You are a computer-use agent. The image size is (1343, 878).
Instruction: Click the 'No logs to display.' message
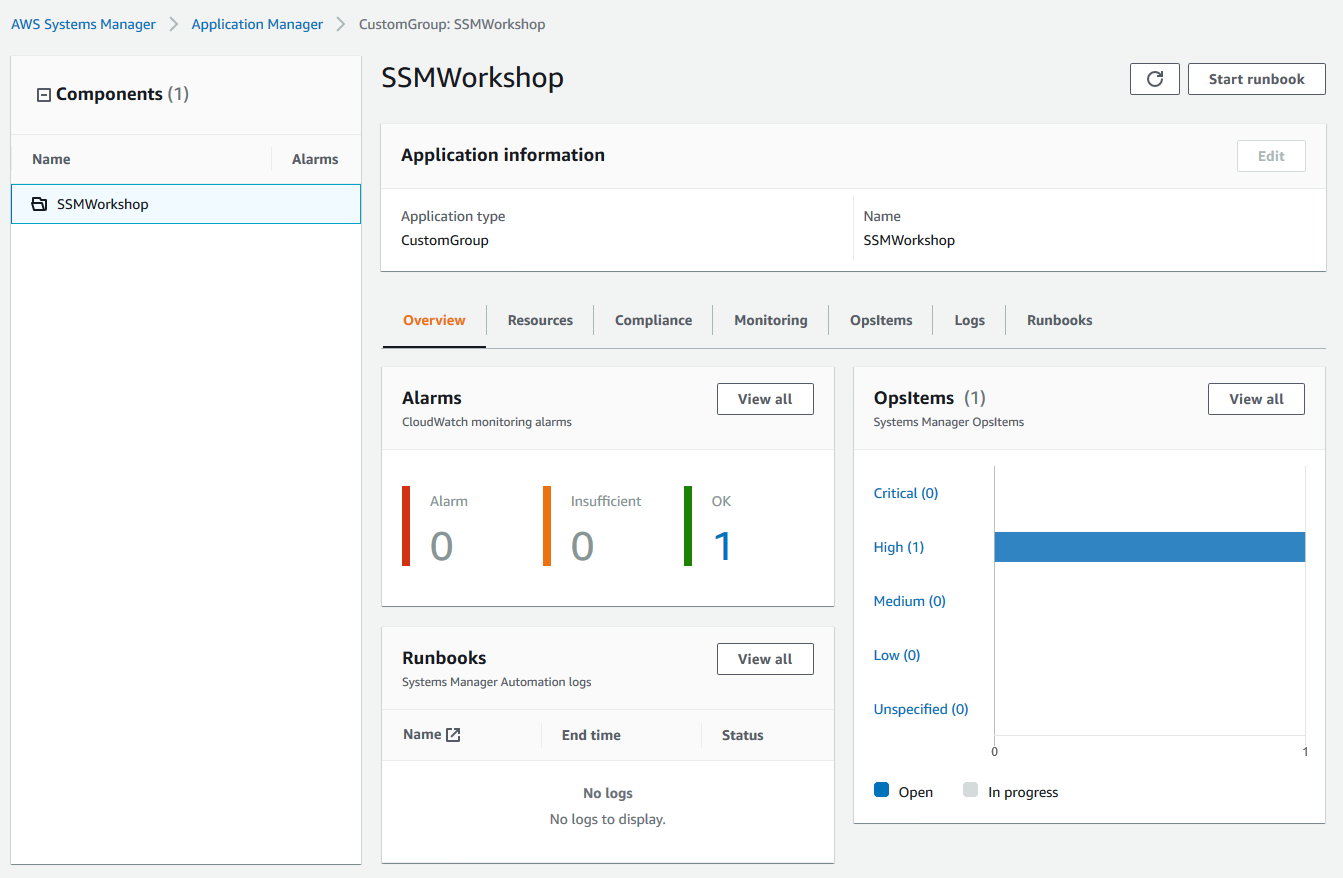point(608,819)
